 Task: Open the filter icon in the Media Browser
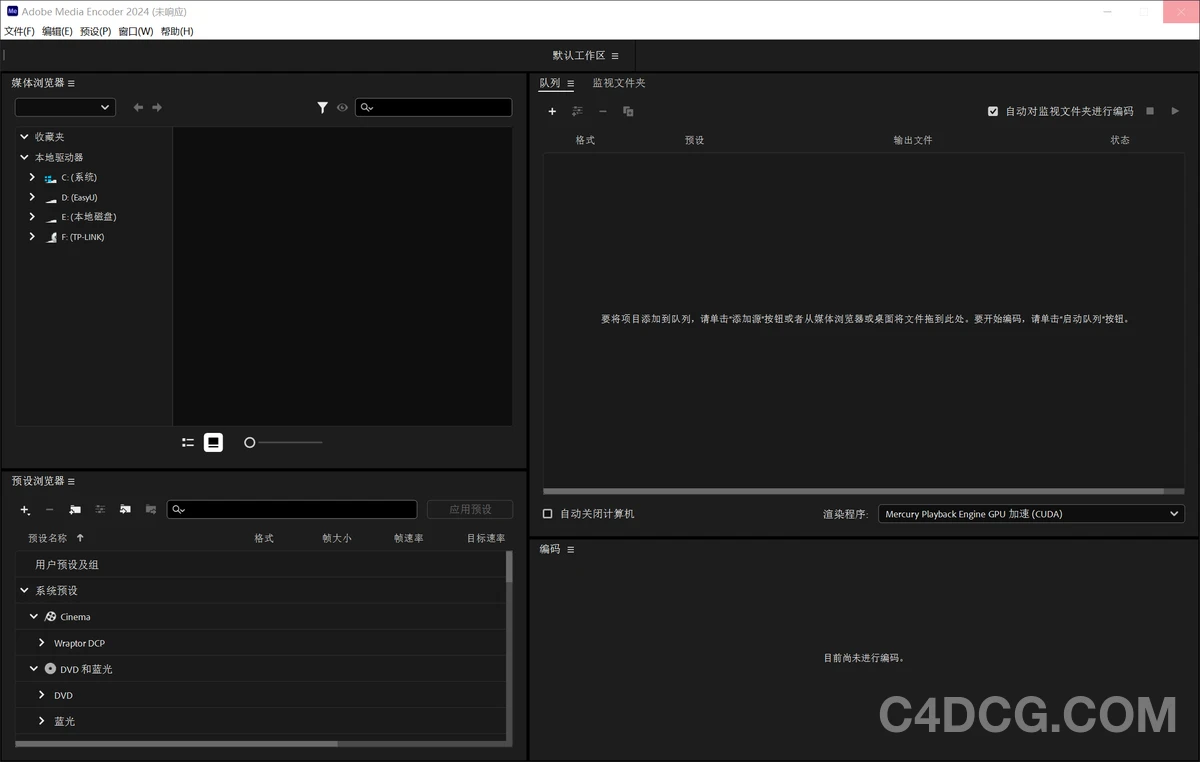[322, 107]
